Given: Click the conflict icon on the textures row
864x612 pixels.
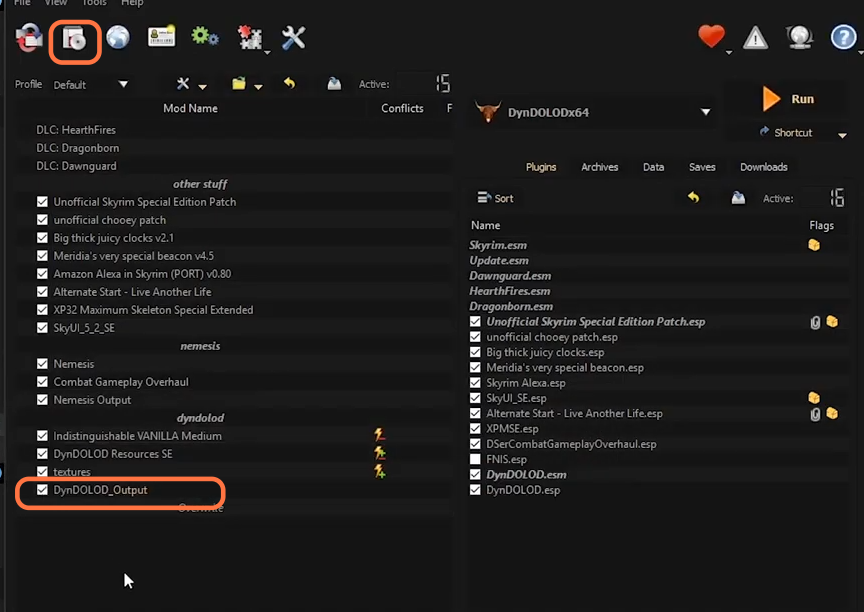Looking at the screenshot, I should tap(379, 472).
